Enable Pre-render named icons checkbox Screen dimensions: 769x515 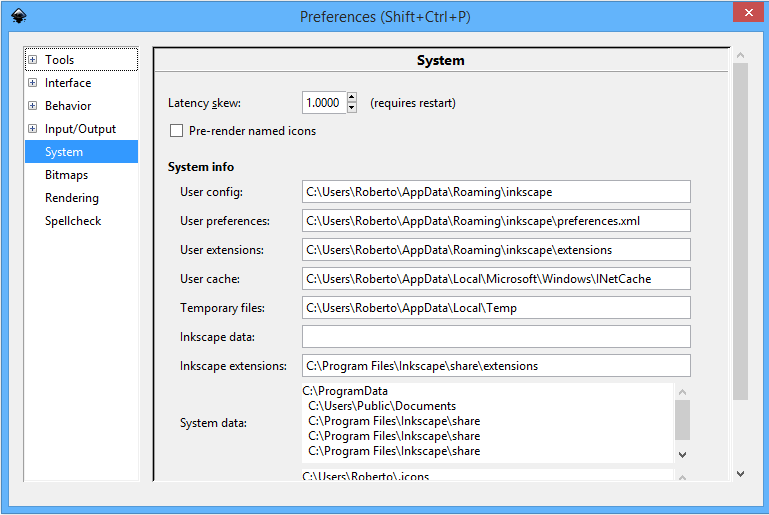(177, 131)
